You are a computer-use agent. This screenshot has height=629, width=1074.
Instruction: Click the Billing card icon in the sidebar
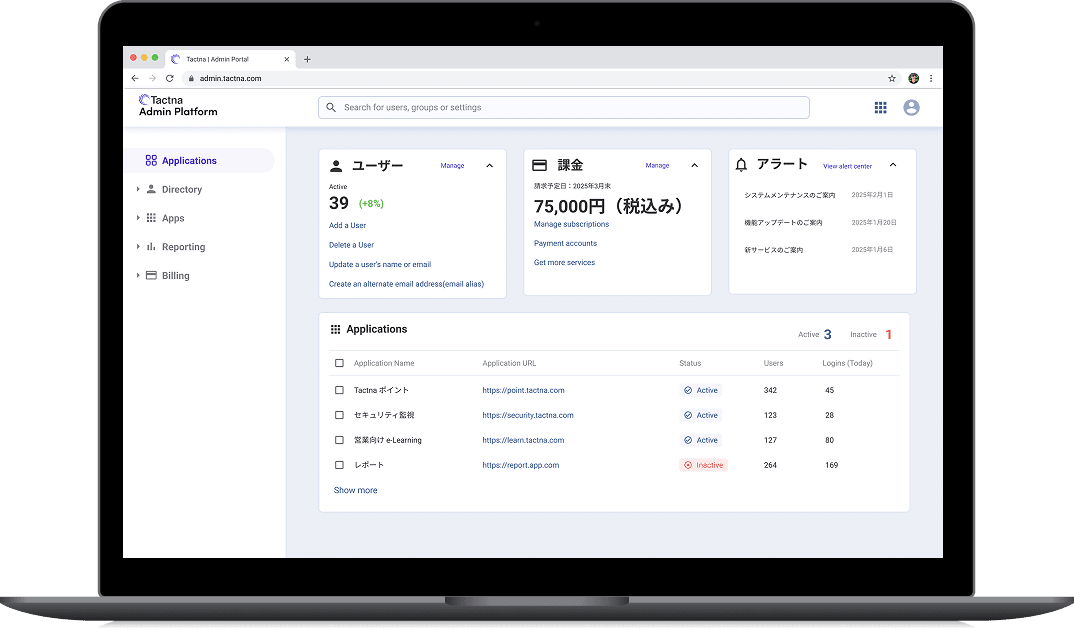point(151,275)
